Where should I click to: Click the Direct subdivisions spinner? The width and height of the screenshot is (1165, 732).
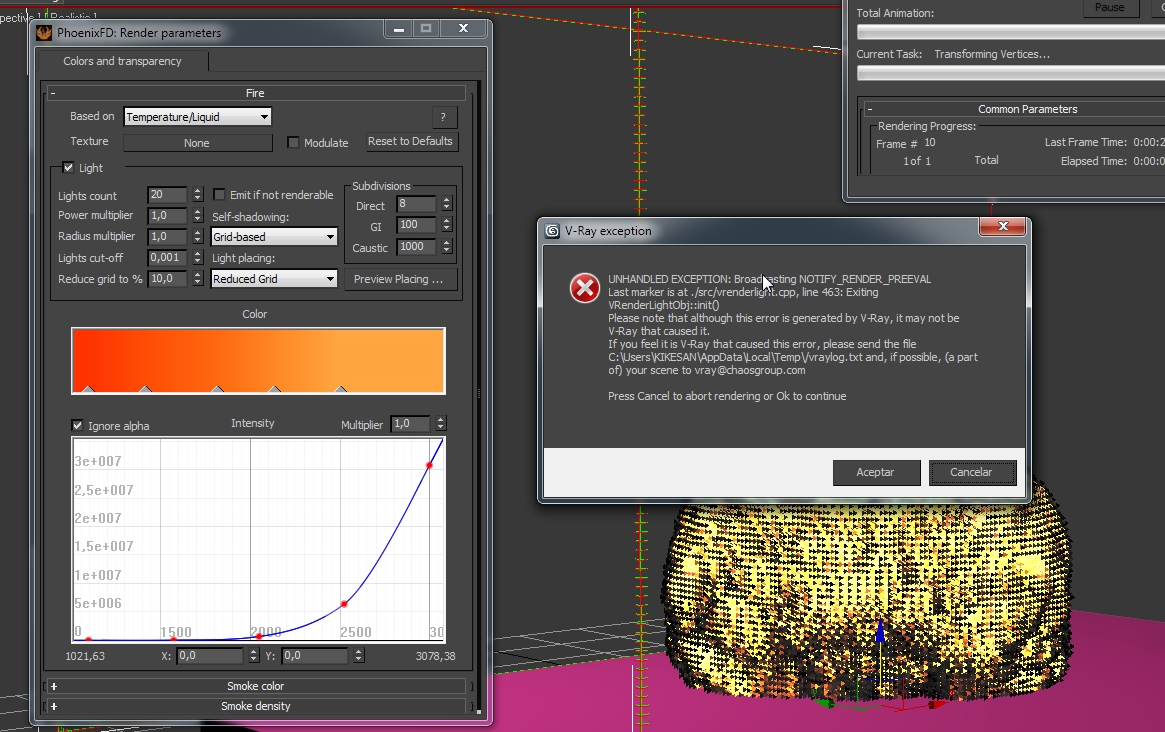click(447, 204)
